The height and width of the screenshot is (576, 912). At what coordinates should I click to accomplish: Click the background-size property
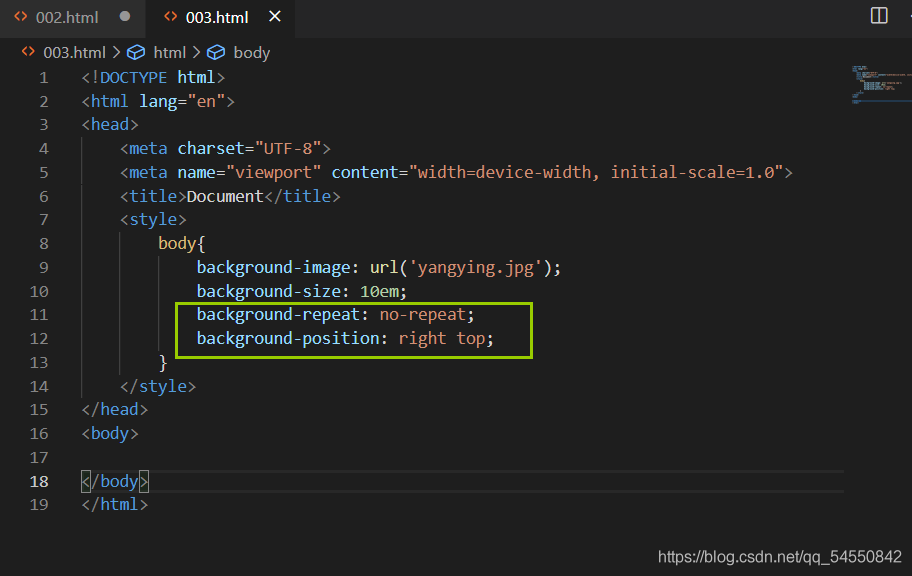point(269,291)
